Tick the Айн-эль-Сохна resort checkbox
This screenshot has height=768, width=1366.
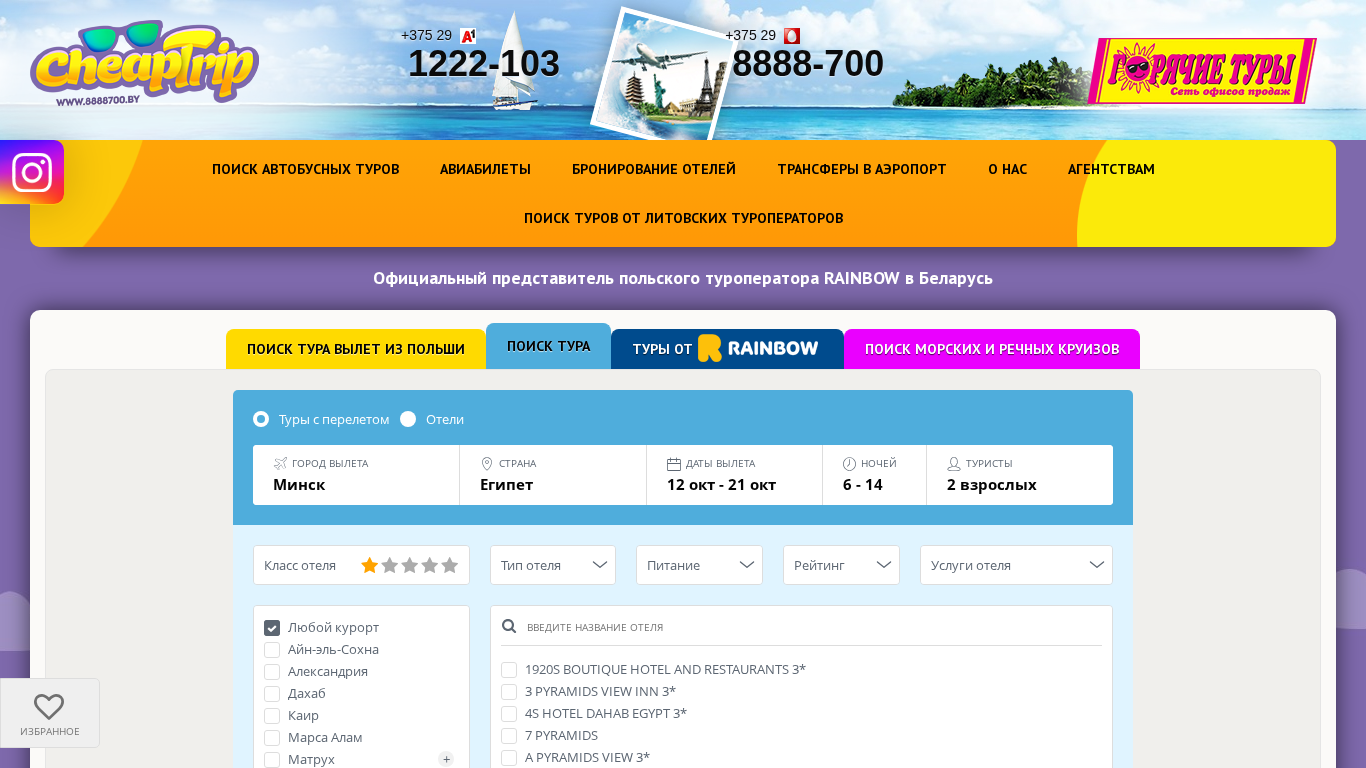(x=272, y=650)
